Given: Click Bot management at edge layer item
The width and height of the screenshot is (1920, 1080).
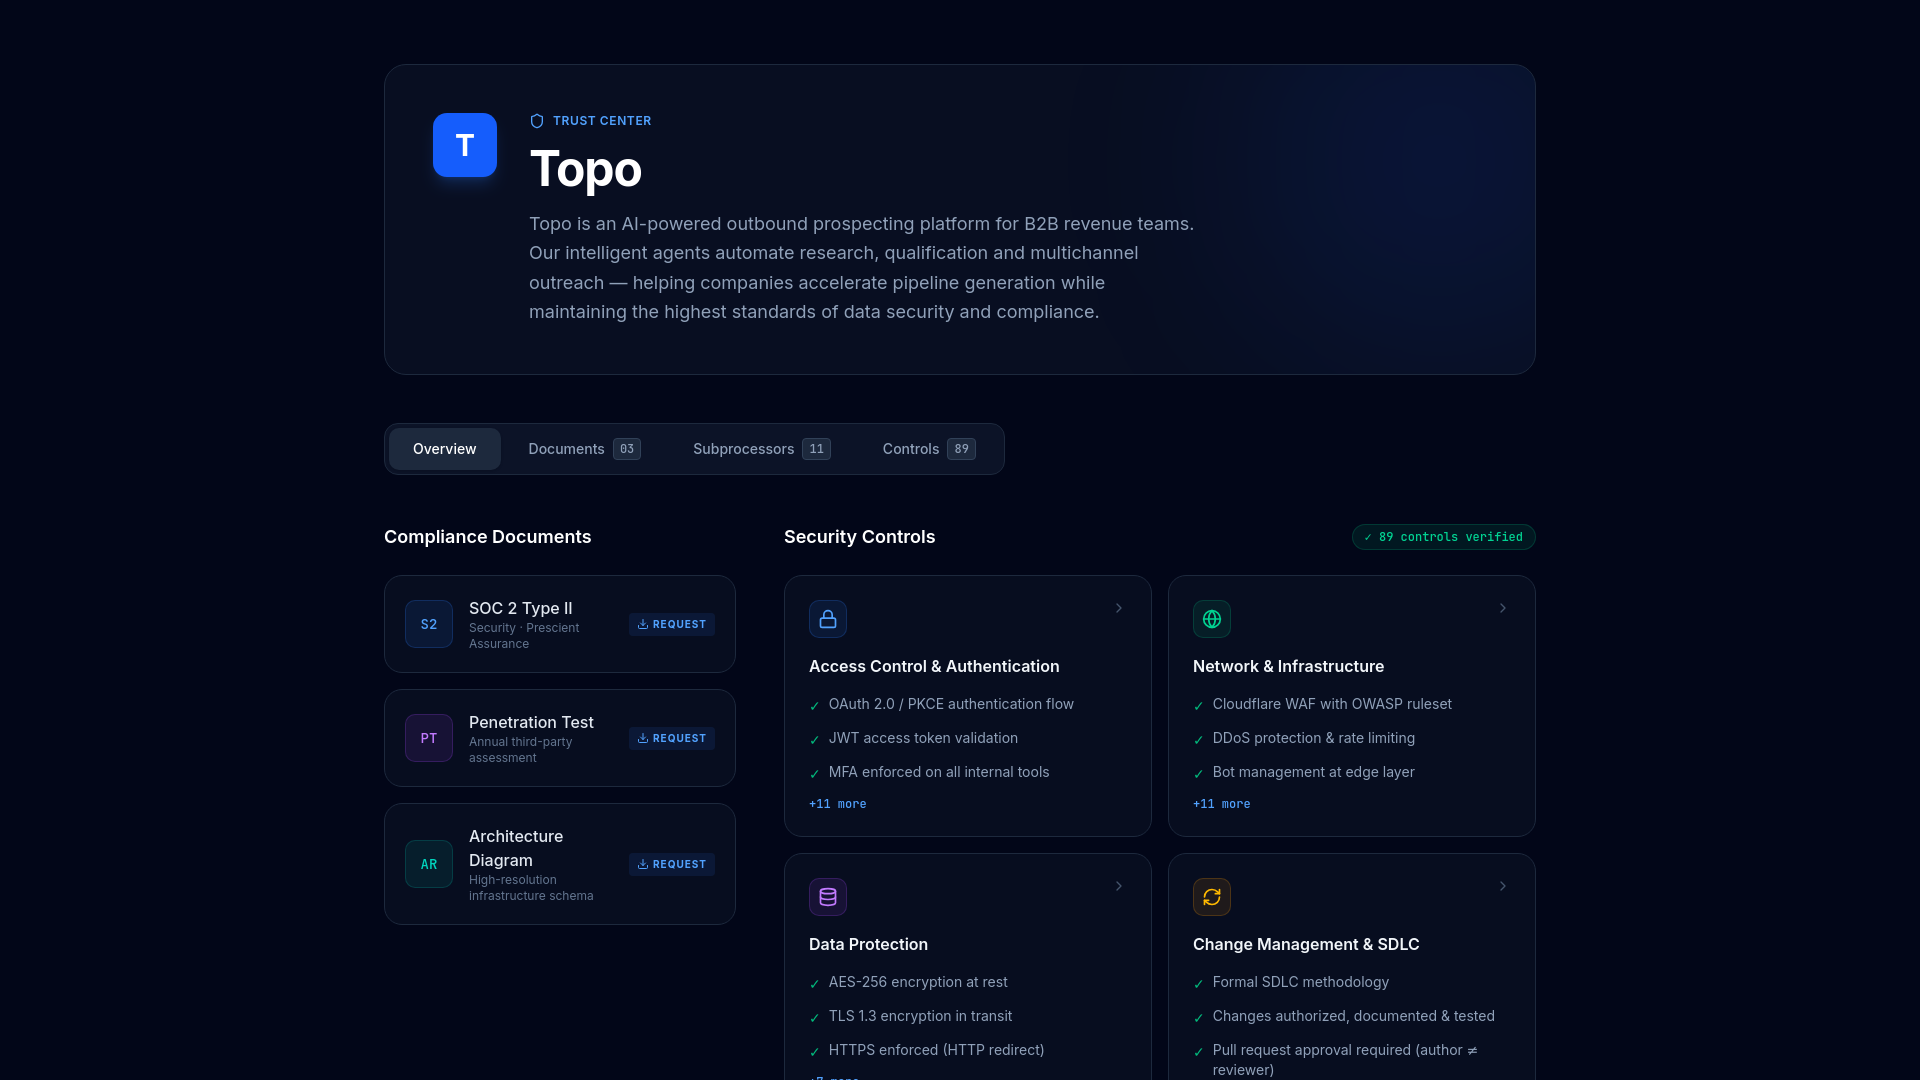Looking at the screenshot, I should (x=1314, y=772).
